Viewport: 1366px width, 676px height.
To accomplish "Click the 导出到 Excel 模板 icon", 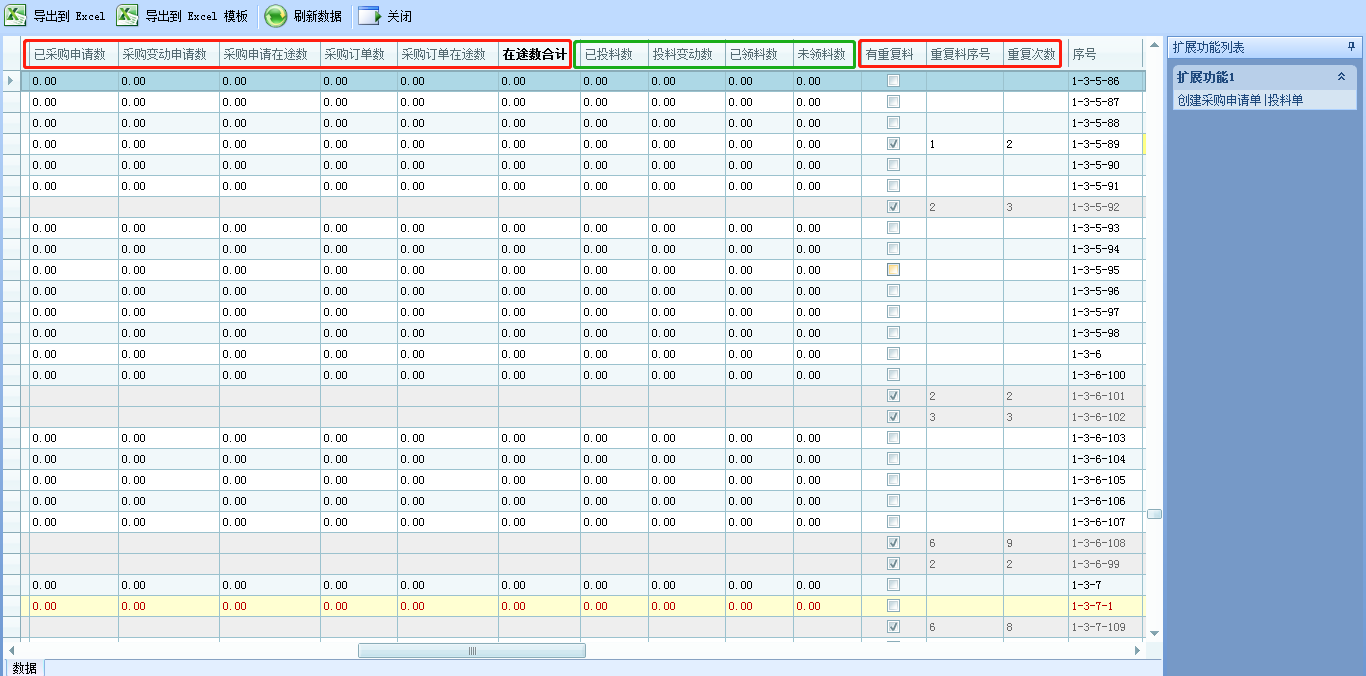I will click(128, 16).
